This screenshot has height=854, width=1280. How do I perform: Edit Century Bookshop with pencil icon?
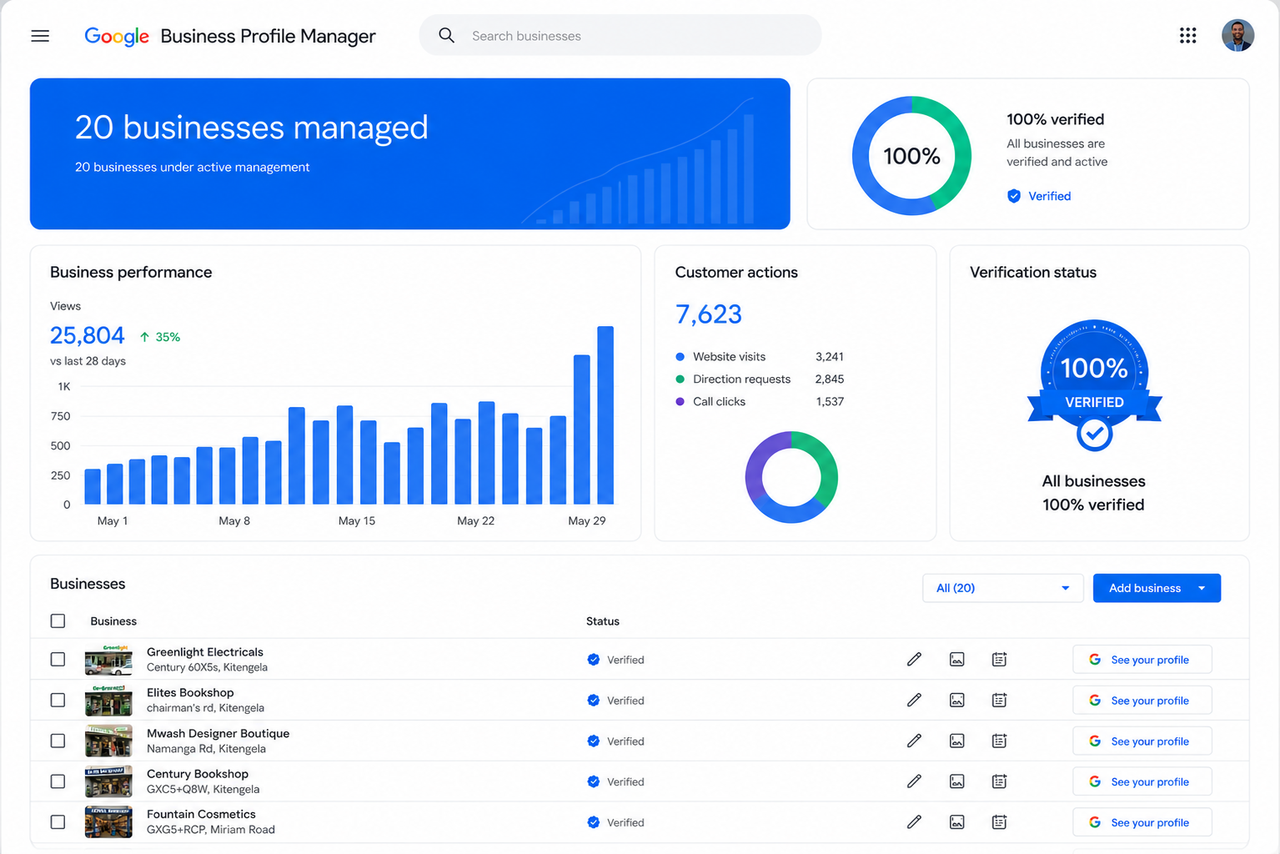point(914,781)
